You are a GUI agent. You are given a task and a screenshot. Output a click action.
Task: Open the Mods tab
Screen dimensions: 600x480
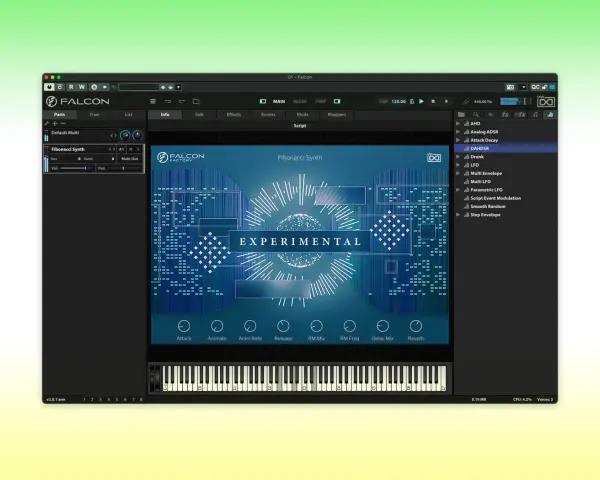[302, 114]
